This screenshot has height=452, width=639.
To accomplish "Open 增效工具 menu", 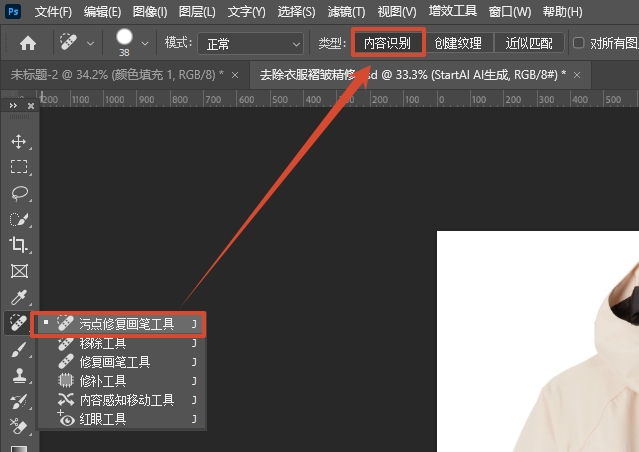I will coord(452,11).
